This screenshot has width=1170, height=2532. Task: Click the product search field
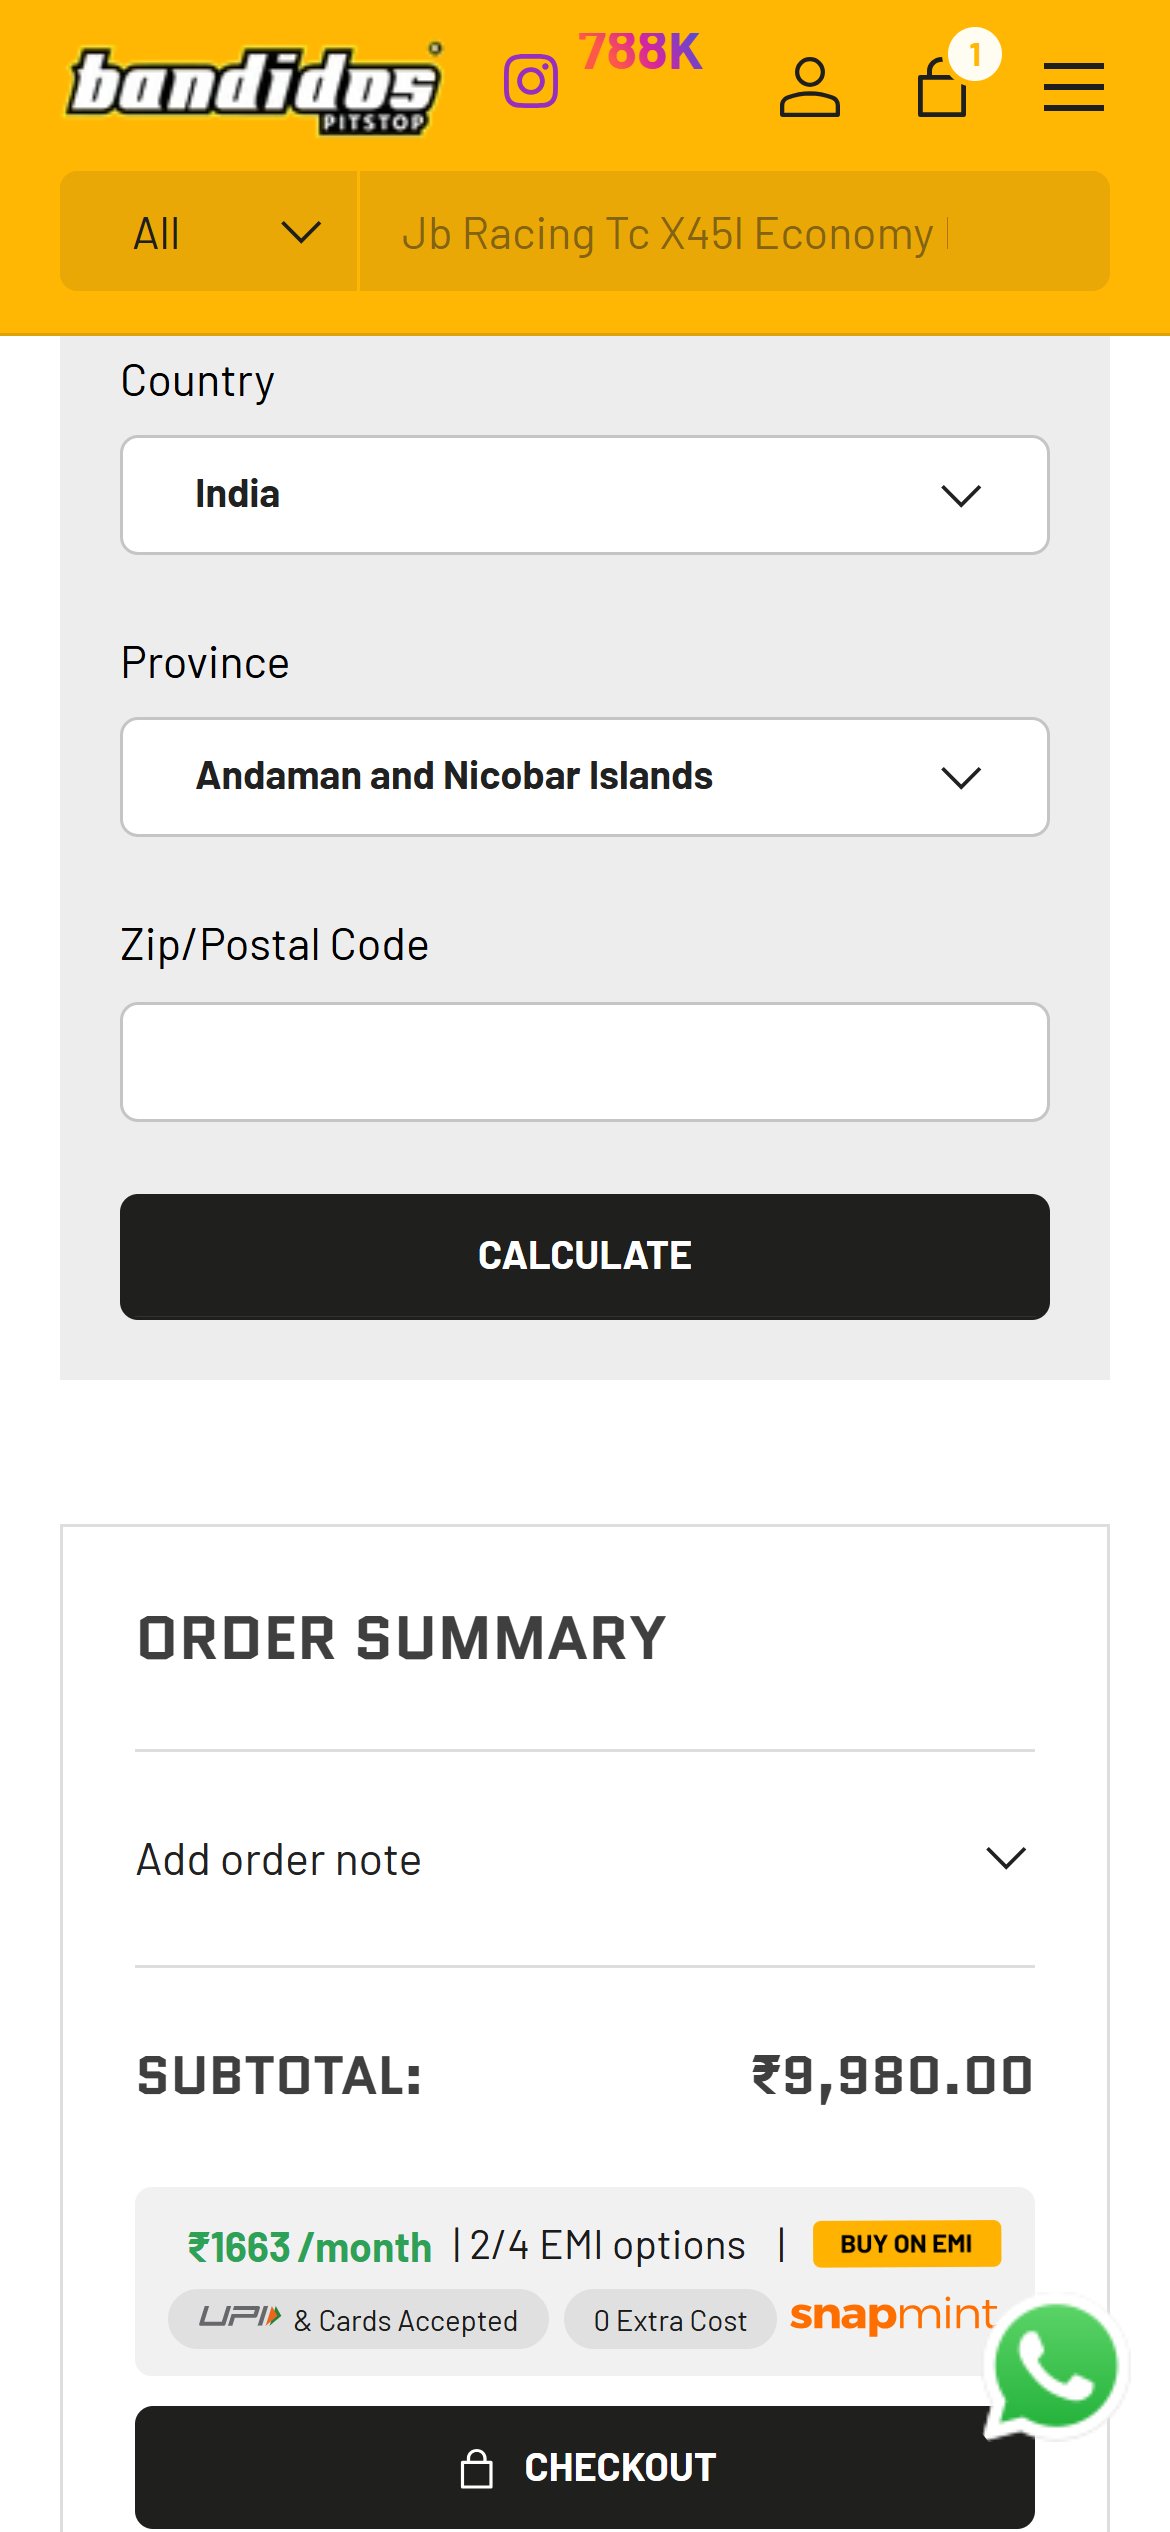click(x=734, y=232)
